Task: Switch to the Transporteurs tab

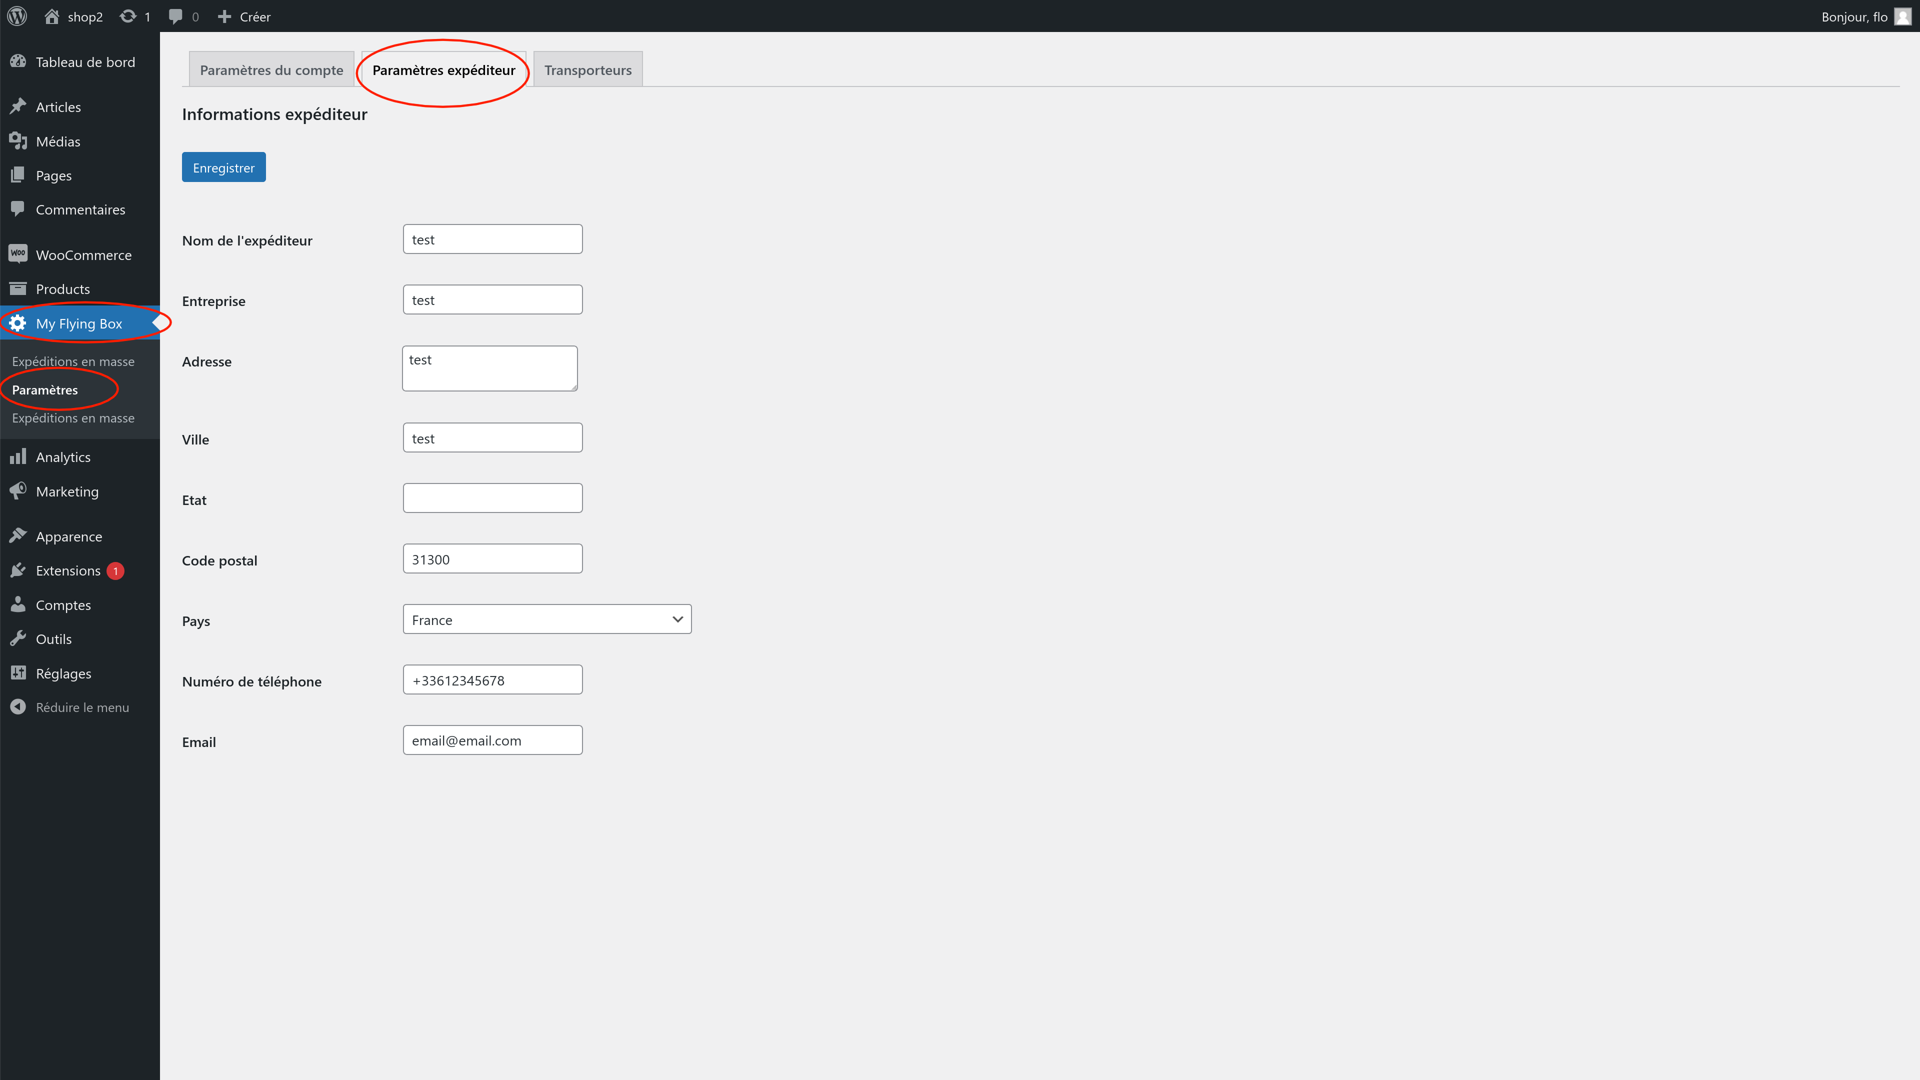Action: [x=588, y=70]
